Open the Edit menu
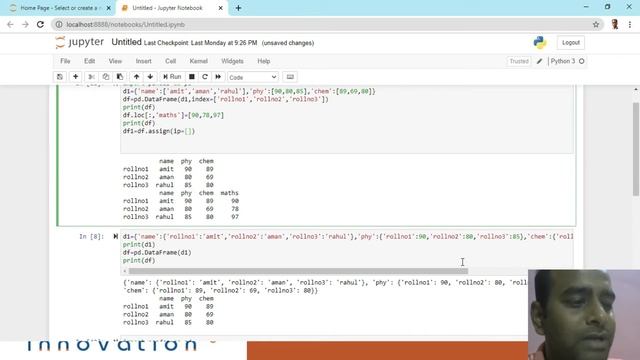The image size is (640, 360). (89, 61)
